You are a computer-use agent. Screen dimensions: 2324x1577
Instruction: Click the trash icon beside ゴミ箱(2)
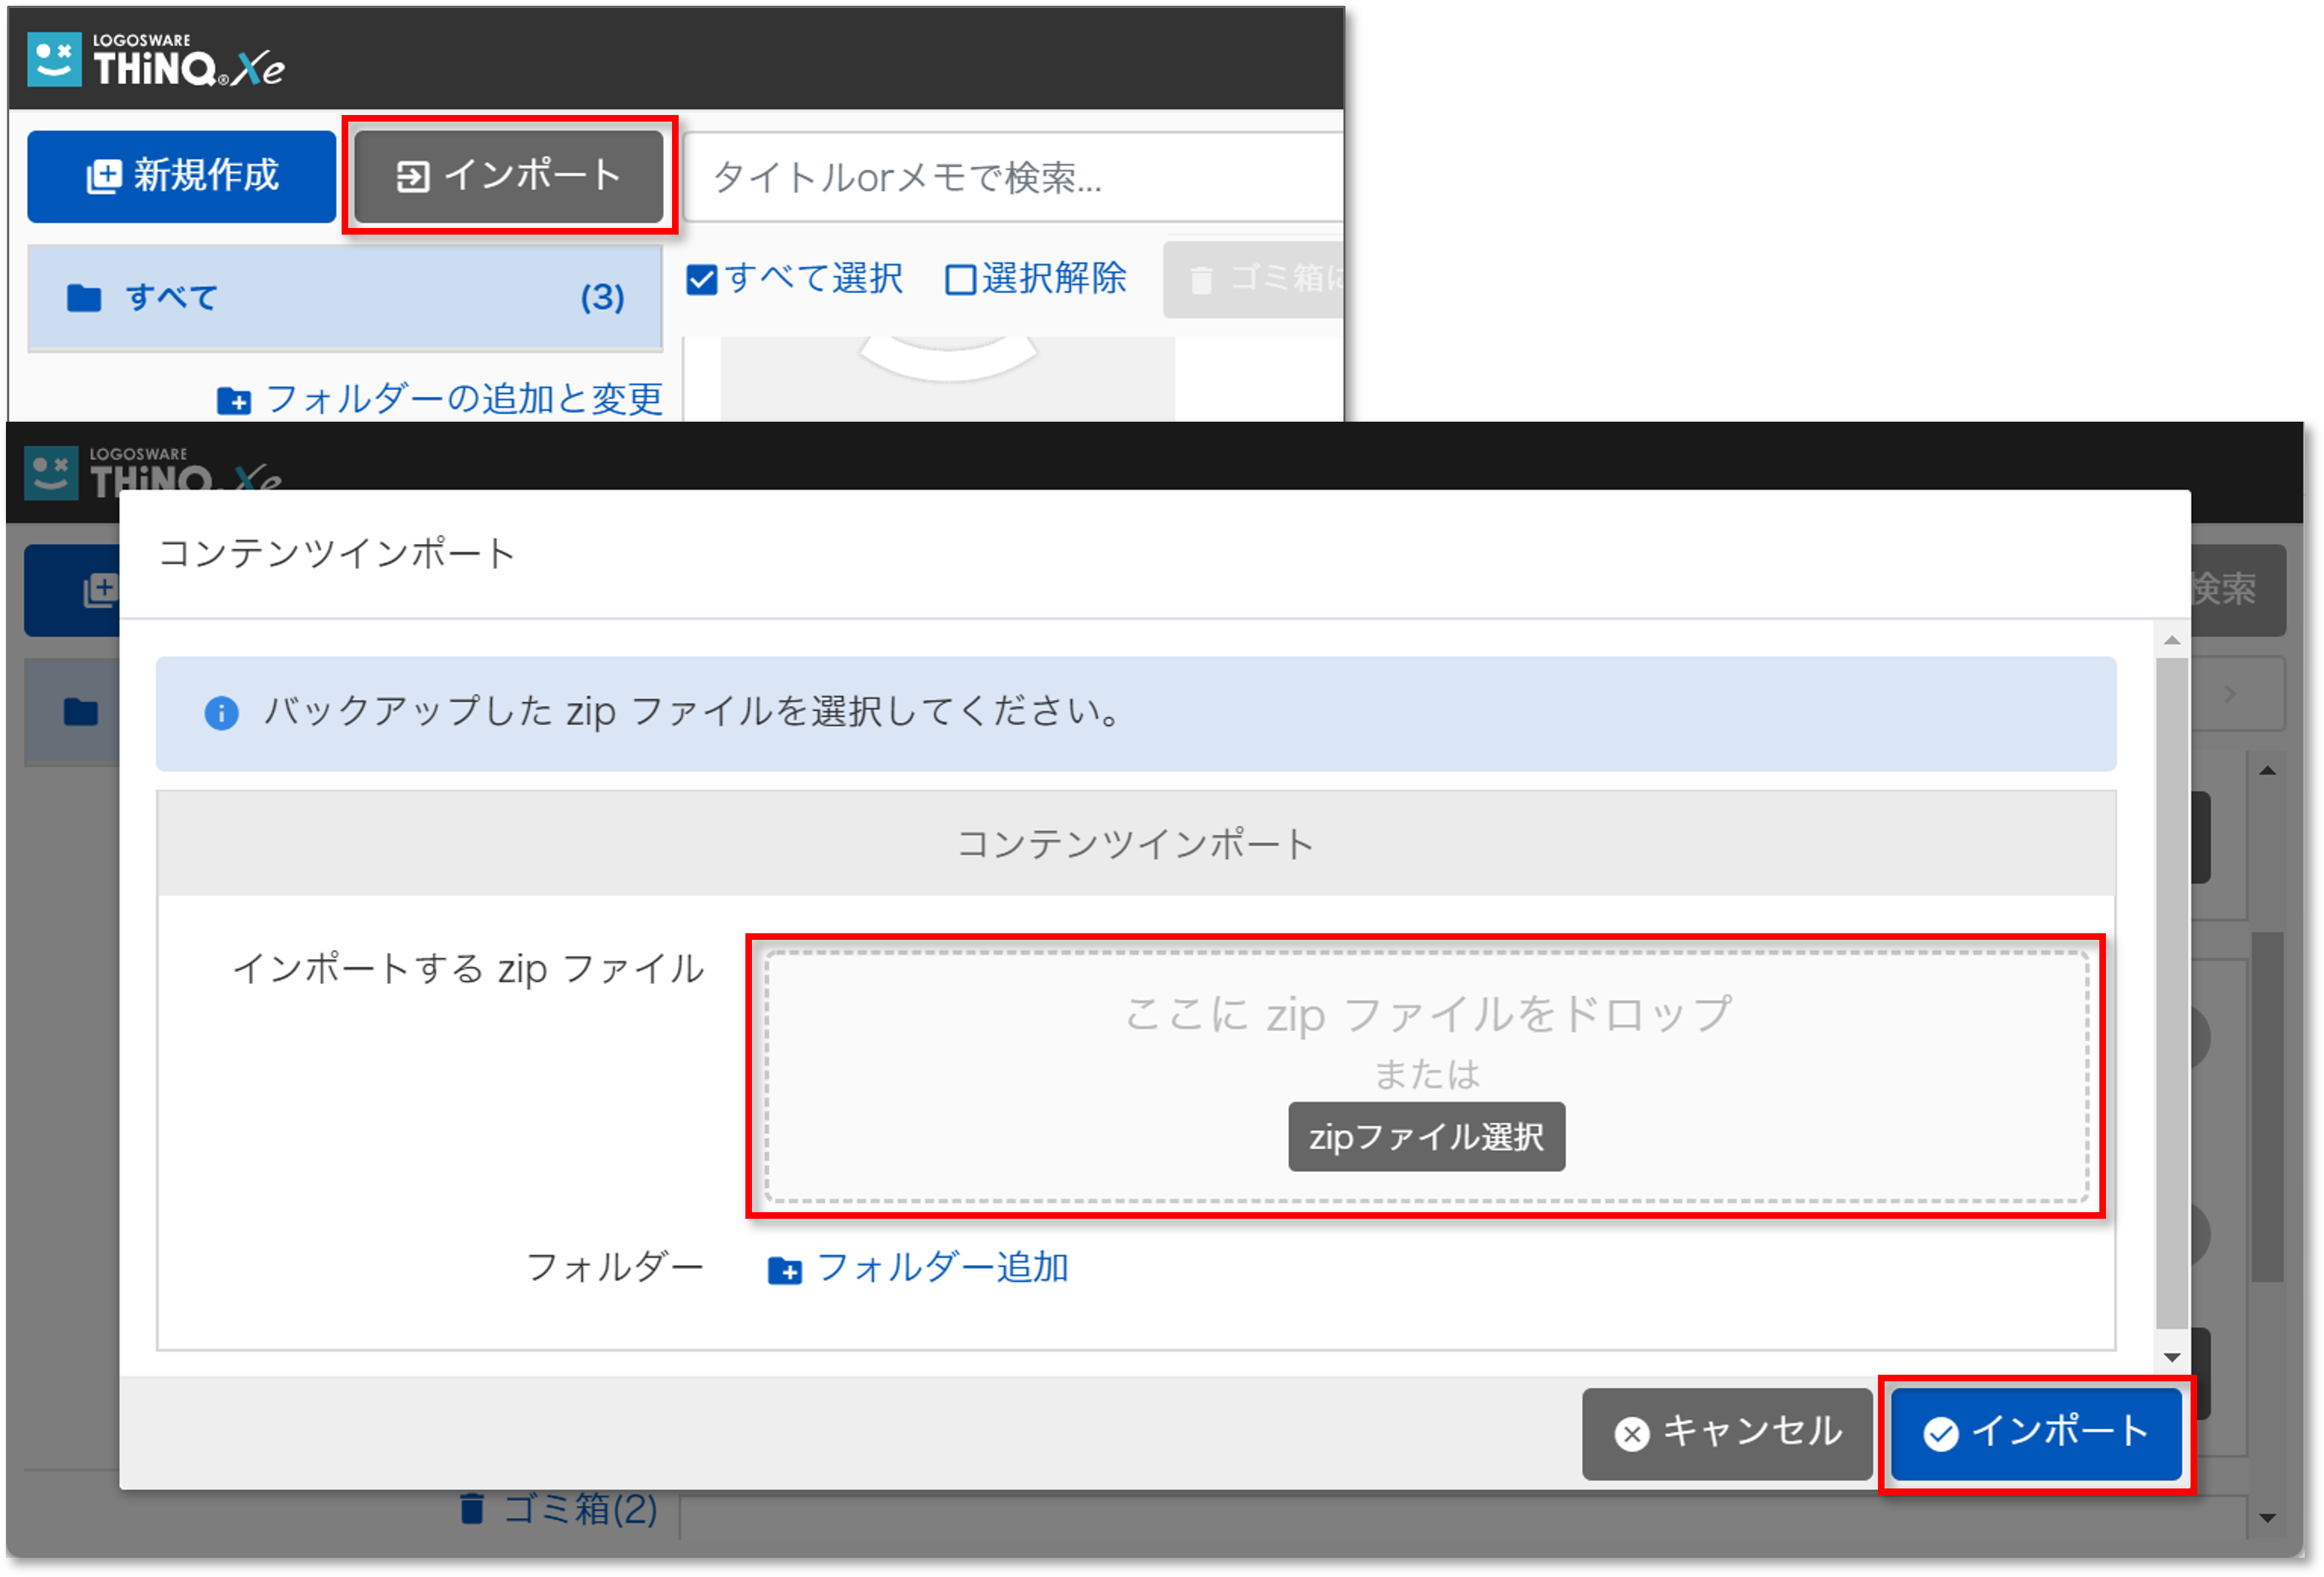pos(472,1508)
